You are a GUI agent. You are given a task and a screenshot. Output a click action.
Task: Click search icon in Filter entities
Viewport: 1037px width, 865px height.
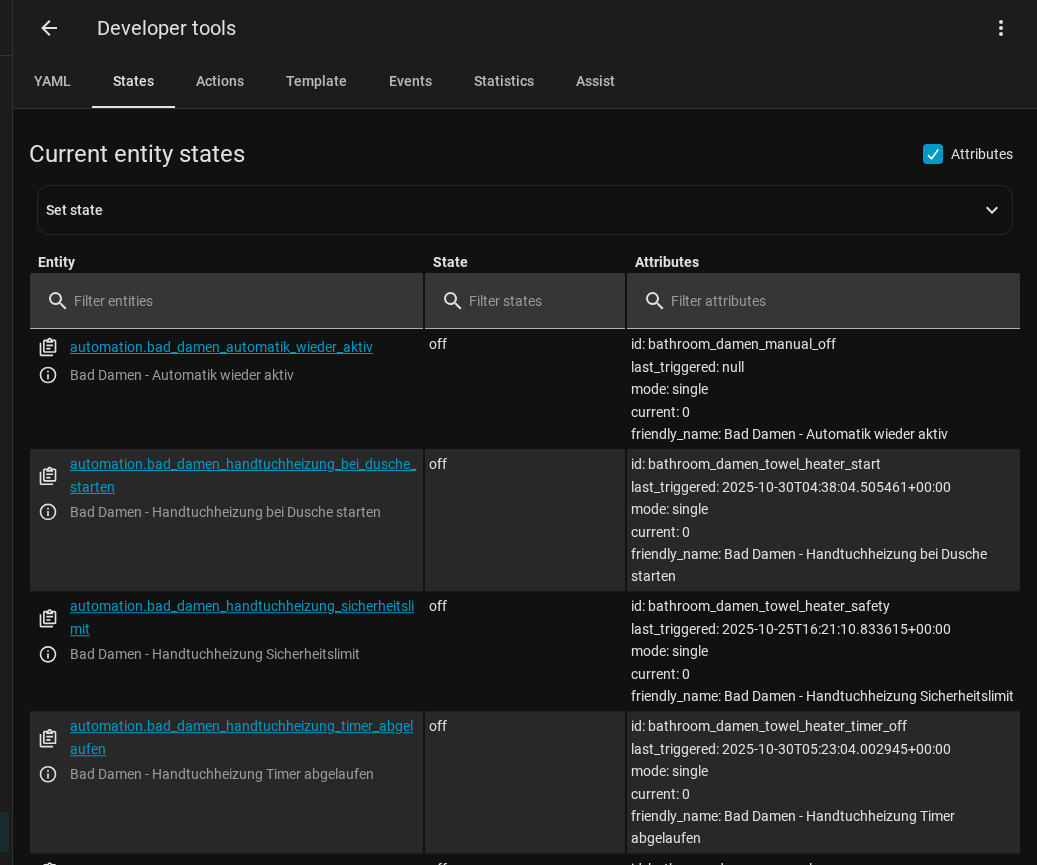[x=58, y=301]
